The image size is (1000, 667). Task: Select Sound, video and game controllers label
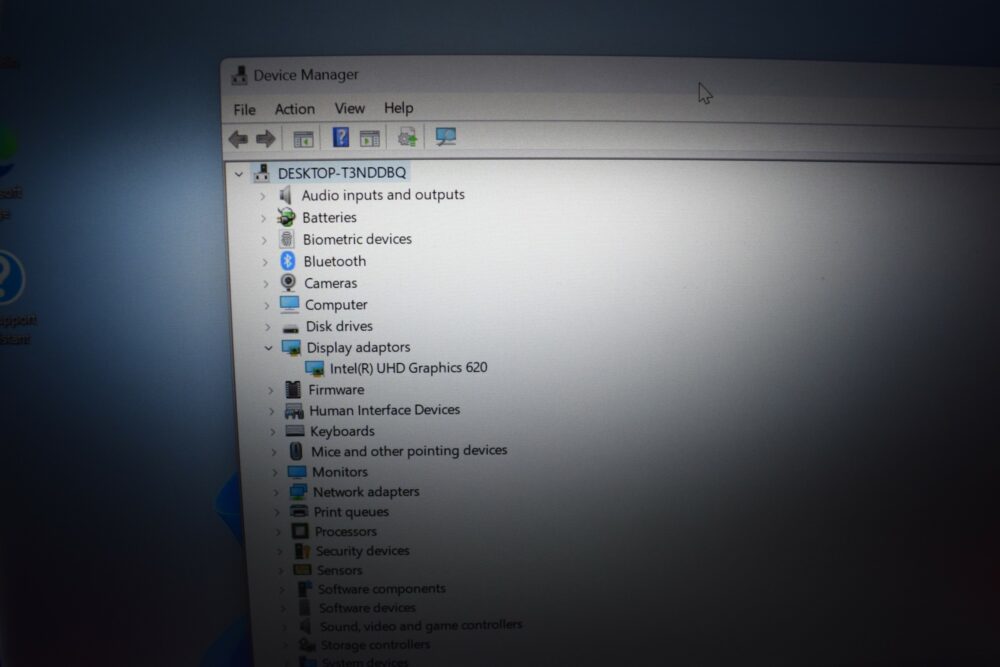point(421,626)
